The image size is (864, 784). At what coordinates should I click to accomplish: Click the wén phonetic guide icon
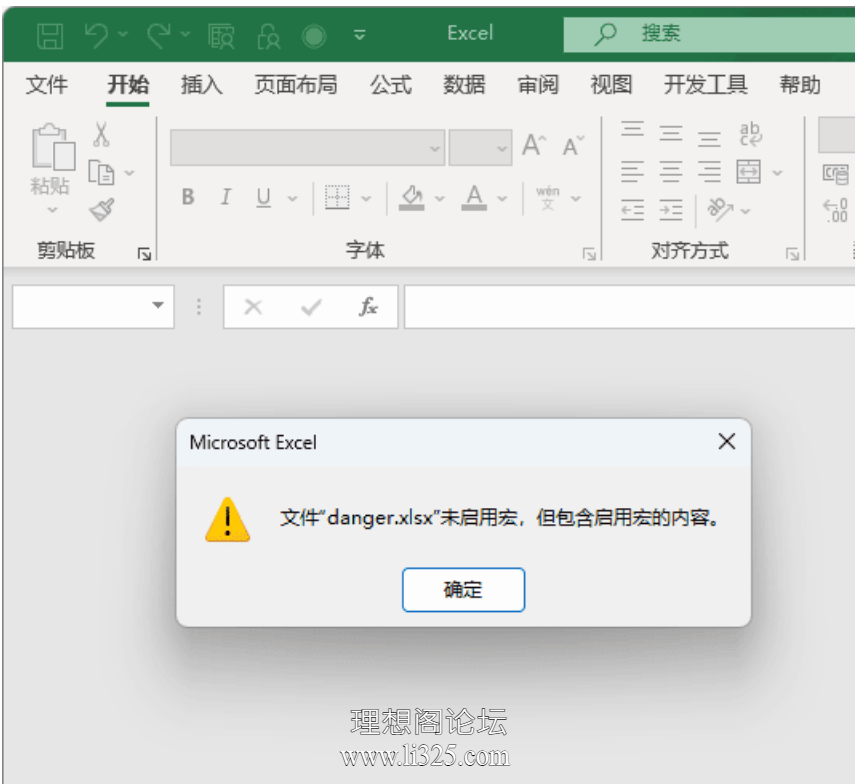click(x=548, y=197)
